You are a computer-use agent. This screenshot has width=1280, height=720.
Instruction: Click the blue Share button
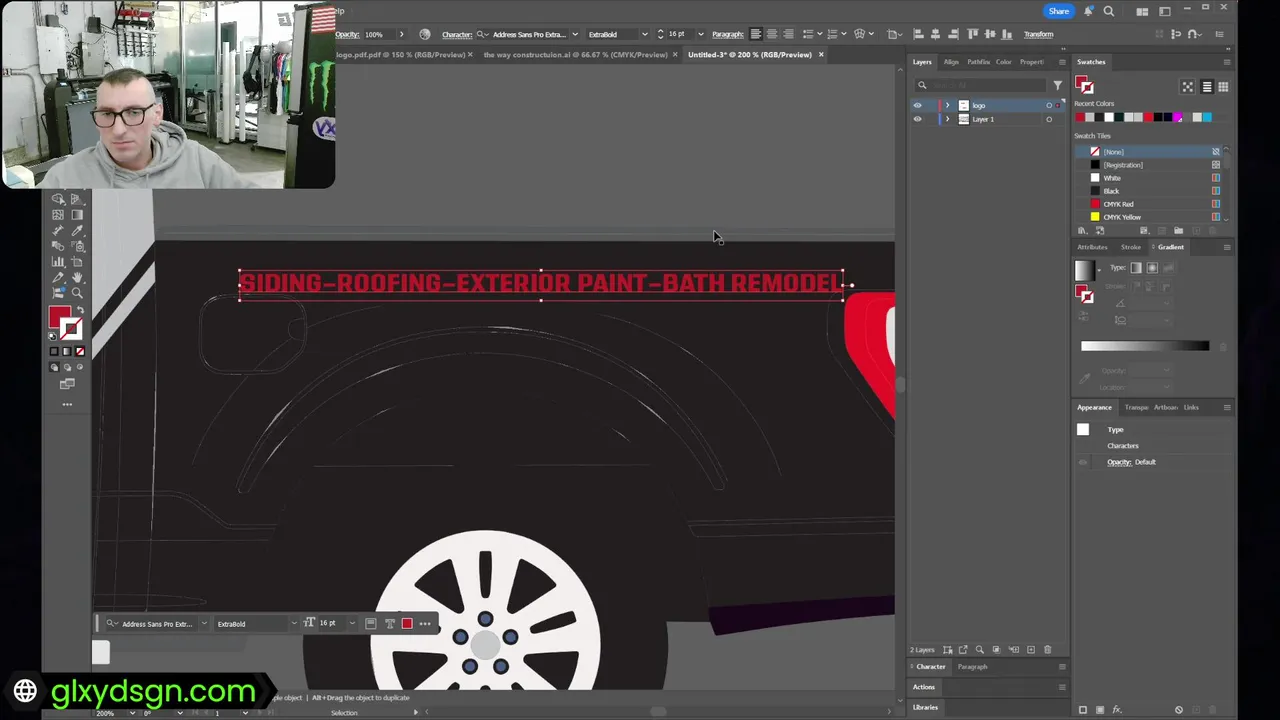(1058, 11)
